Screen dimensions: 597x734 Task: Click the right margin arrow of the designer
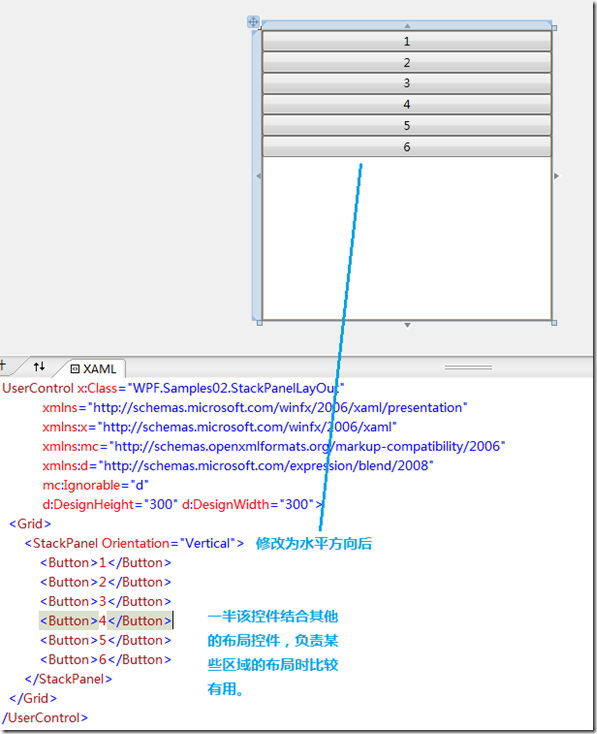pyautogui.click(x=556, y=176)
